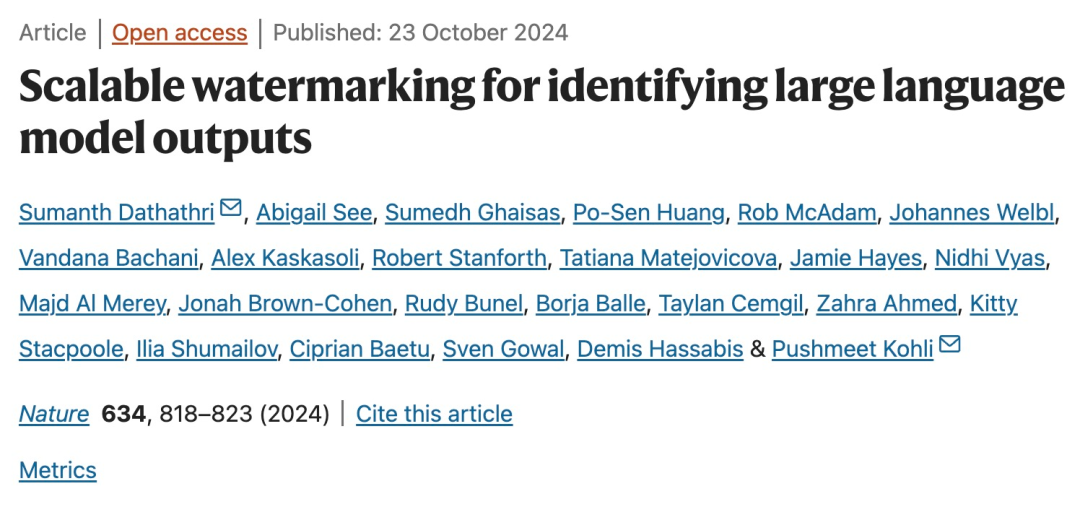Click the article title heading
The image size is (1080, 507).
[x=541, y=112]
